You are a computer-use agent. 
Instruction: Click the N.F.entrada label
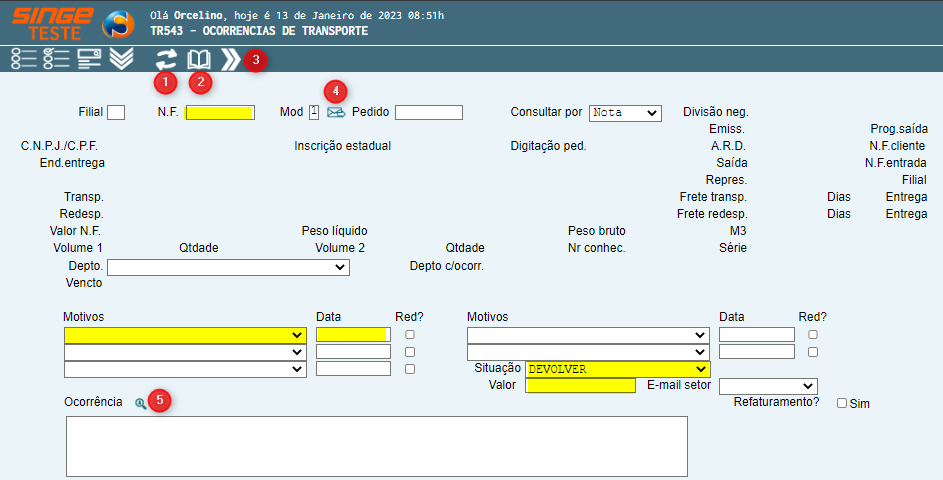(x=895, y=163)
